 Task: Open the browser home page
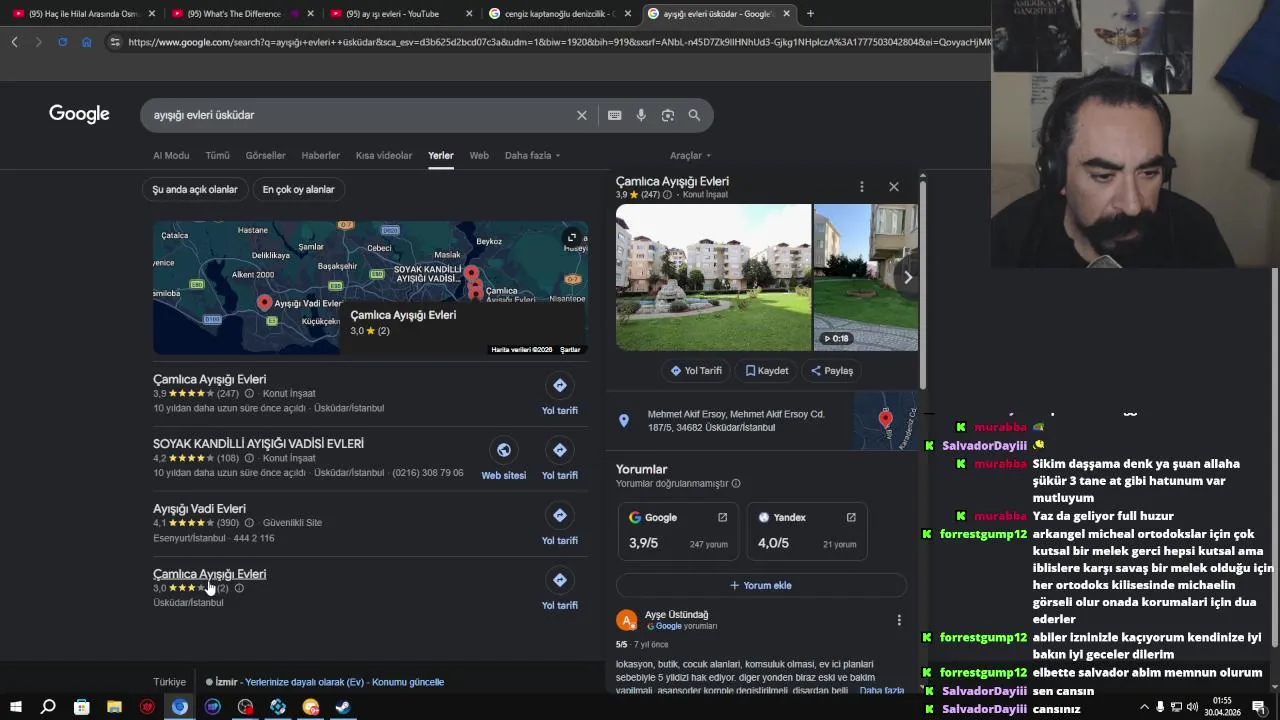[x=87, y=42]
